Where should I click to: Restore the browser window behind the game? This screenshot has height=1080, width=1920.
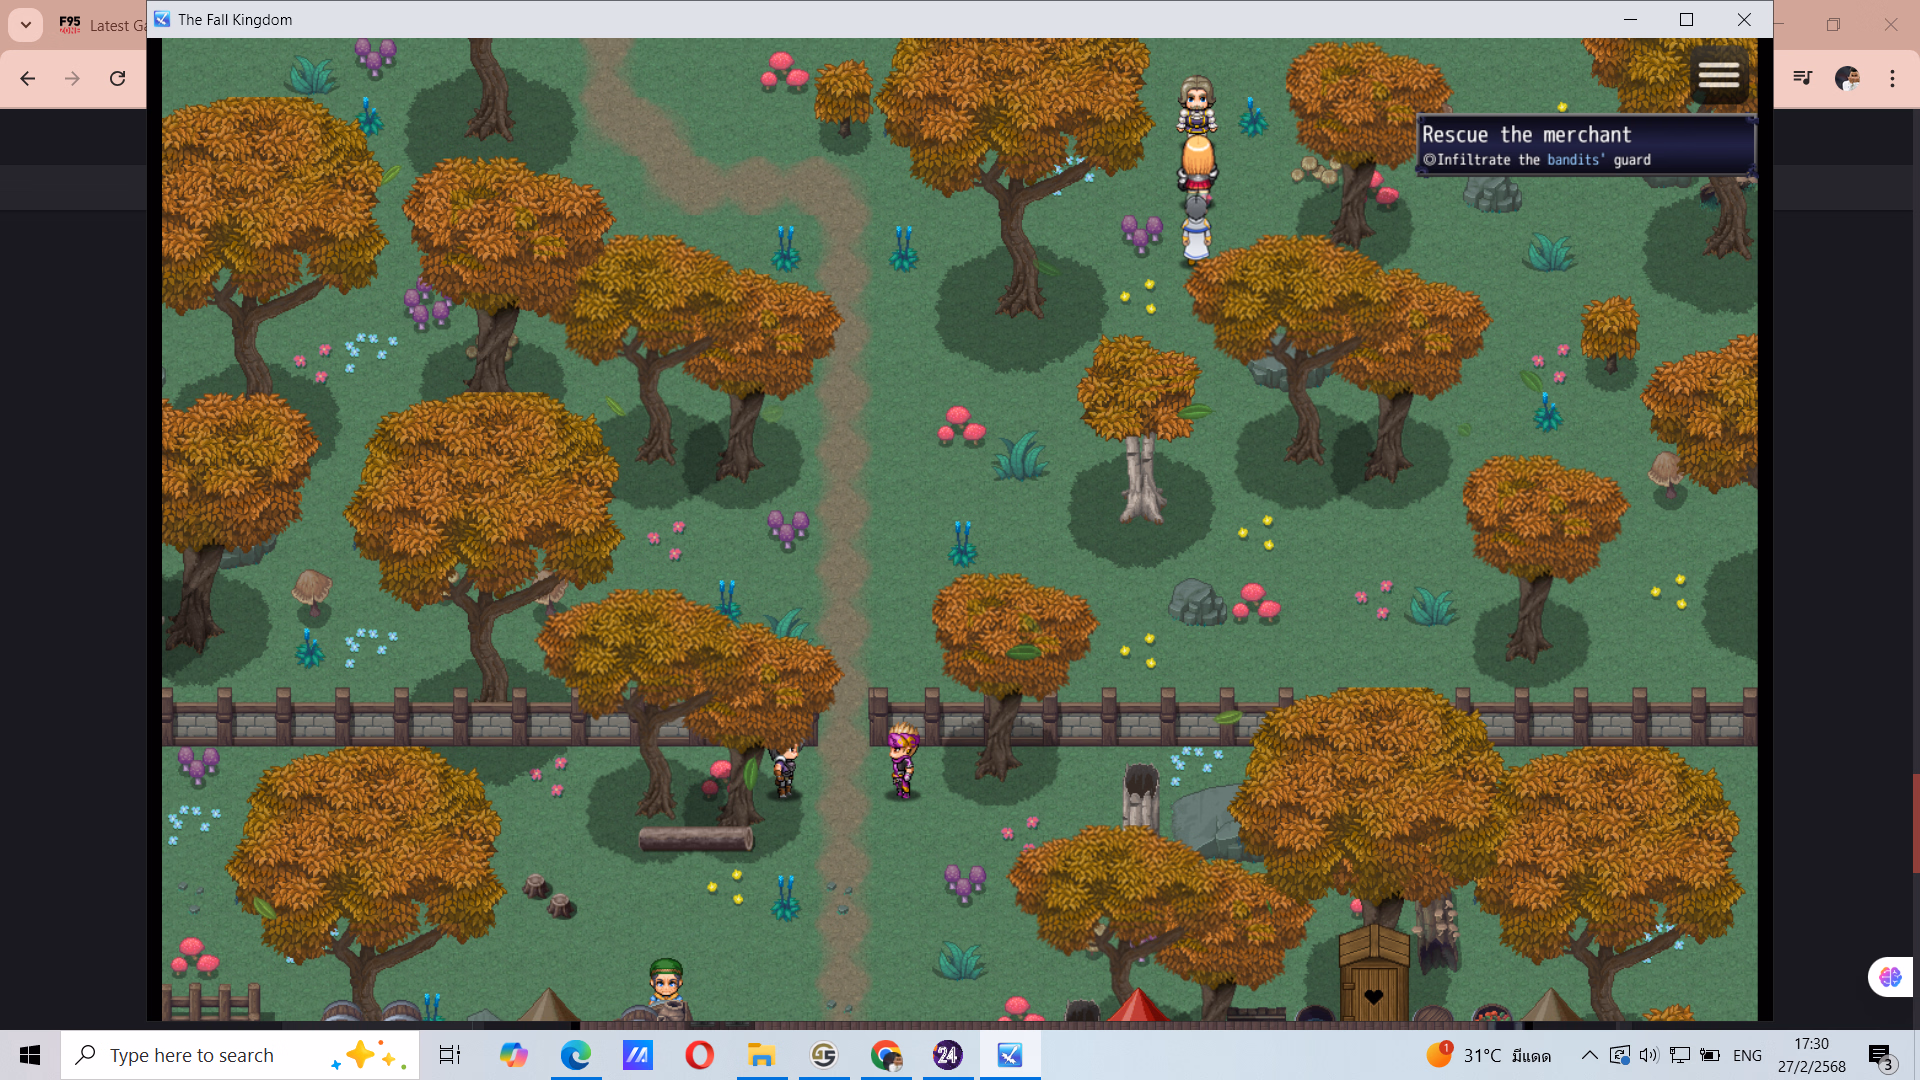tap(1833, 25)
